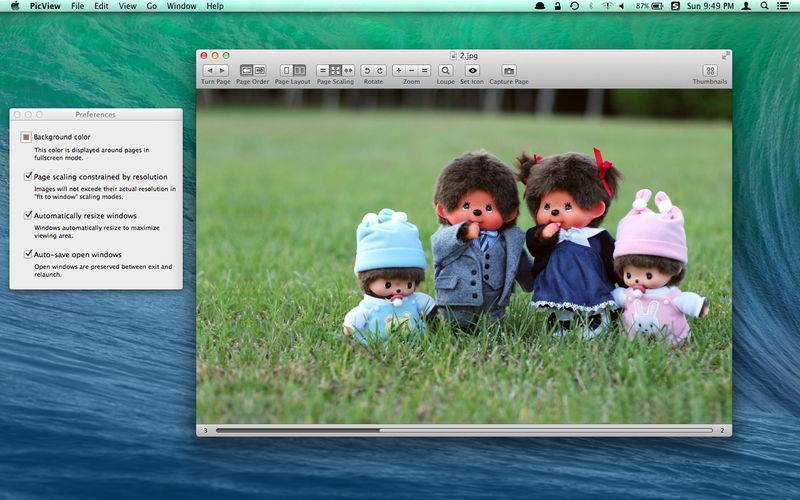Click the Time Machine menu bar icon
Image resolution: width=800 pixels, height=500 pixels.
(574, 6)
